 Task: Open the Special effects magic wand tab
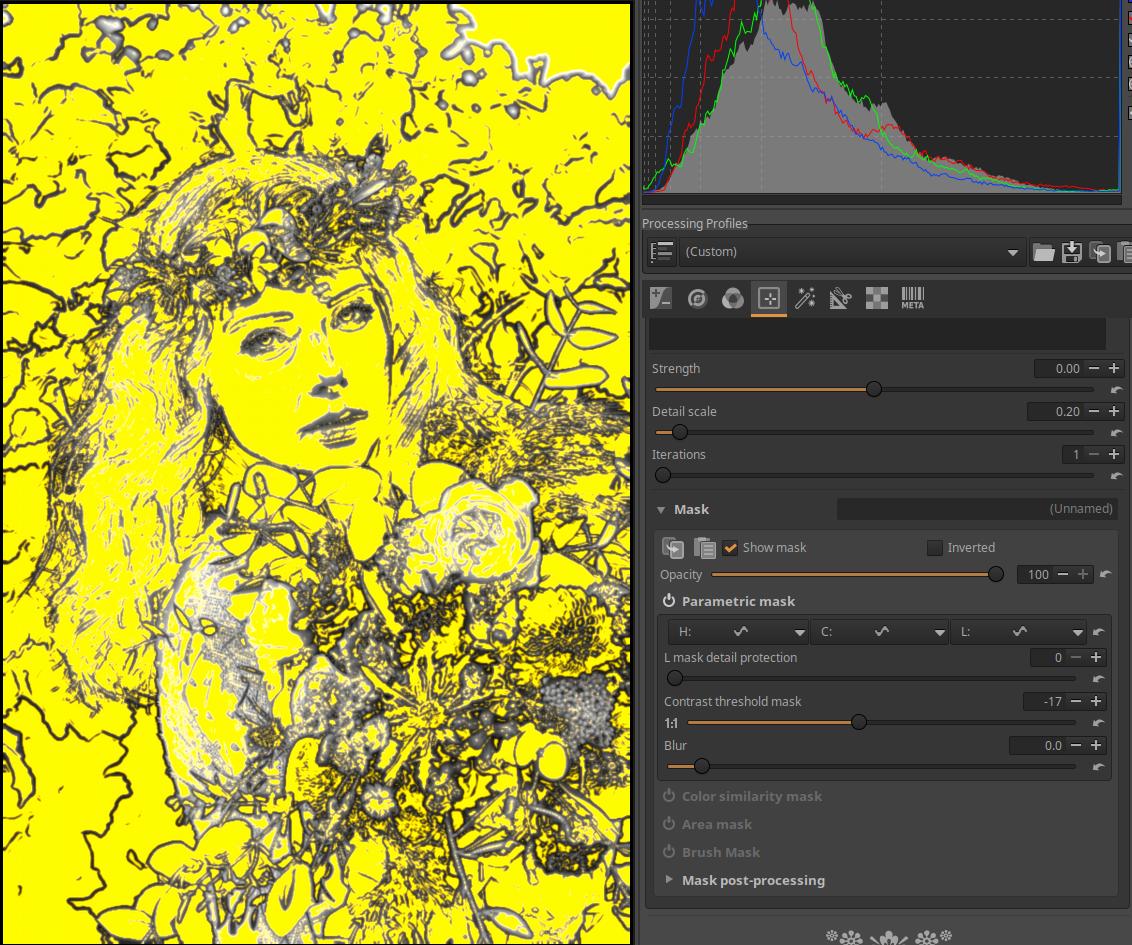(804, 298)
